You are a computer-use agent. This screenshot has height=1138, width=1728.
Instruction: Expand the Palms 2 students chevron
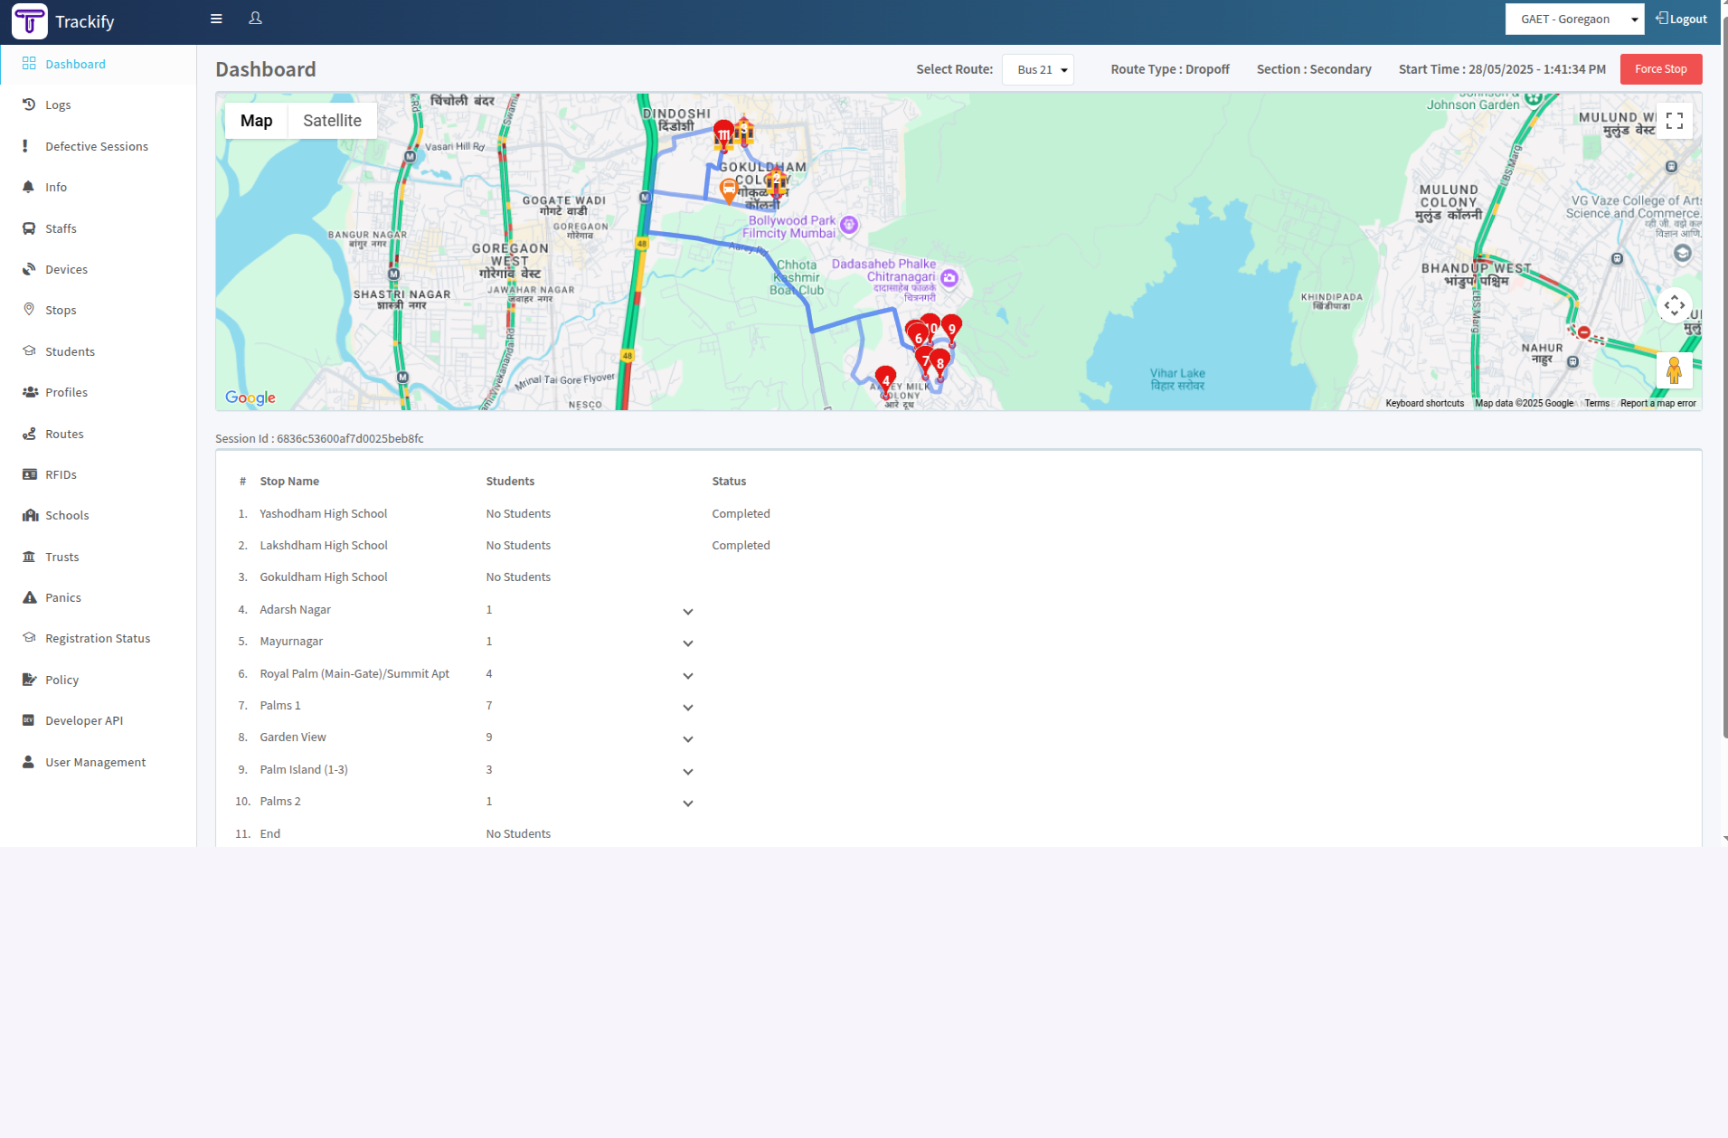(x=688, y=803)
